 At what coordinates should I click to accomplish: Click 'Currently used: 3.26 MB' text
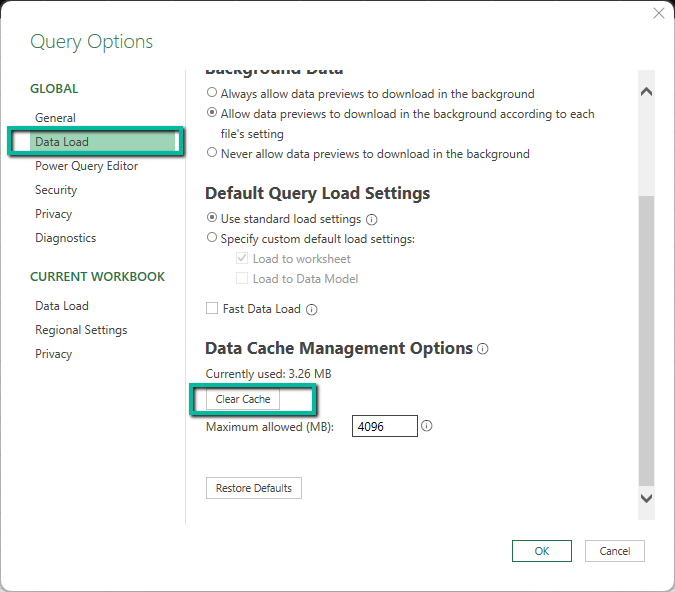click(x=269, y=374)
